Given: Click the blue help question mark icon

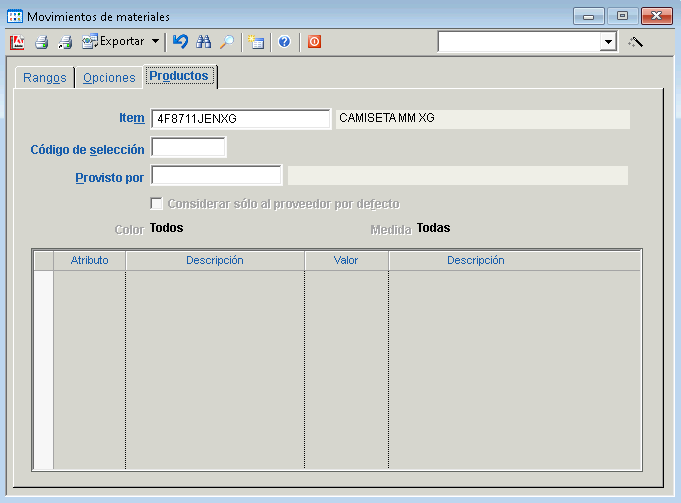Looking at the screenshot, I should click(x=284, y=42).
